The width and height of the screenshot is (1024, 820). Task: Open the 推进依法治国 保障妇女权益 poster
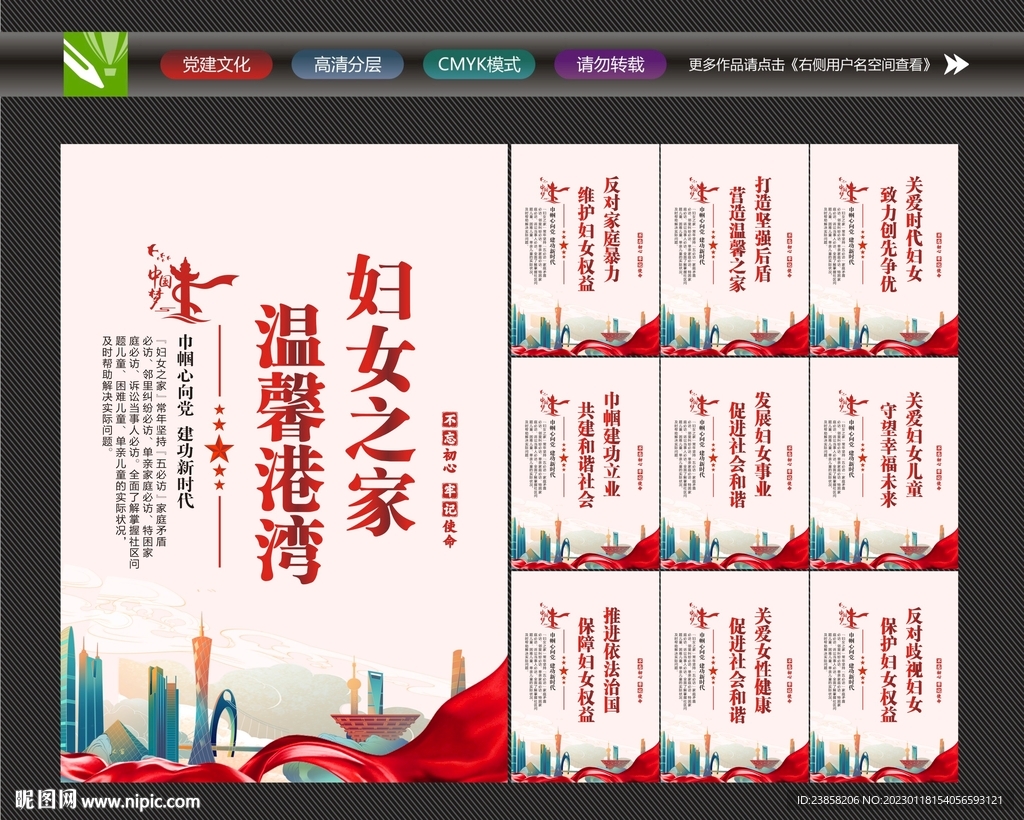point(585,676)
